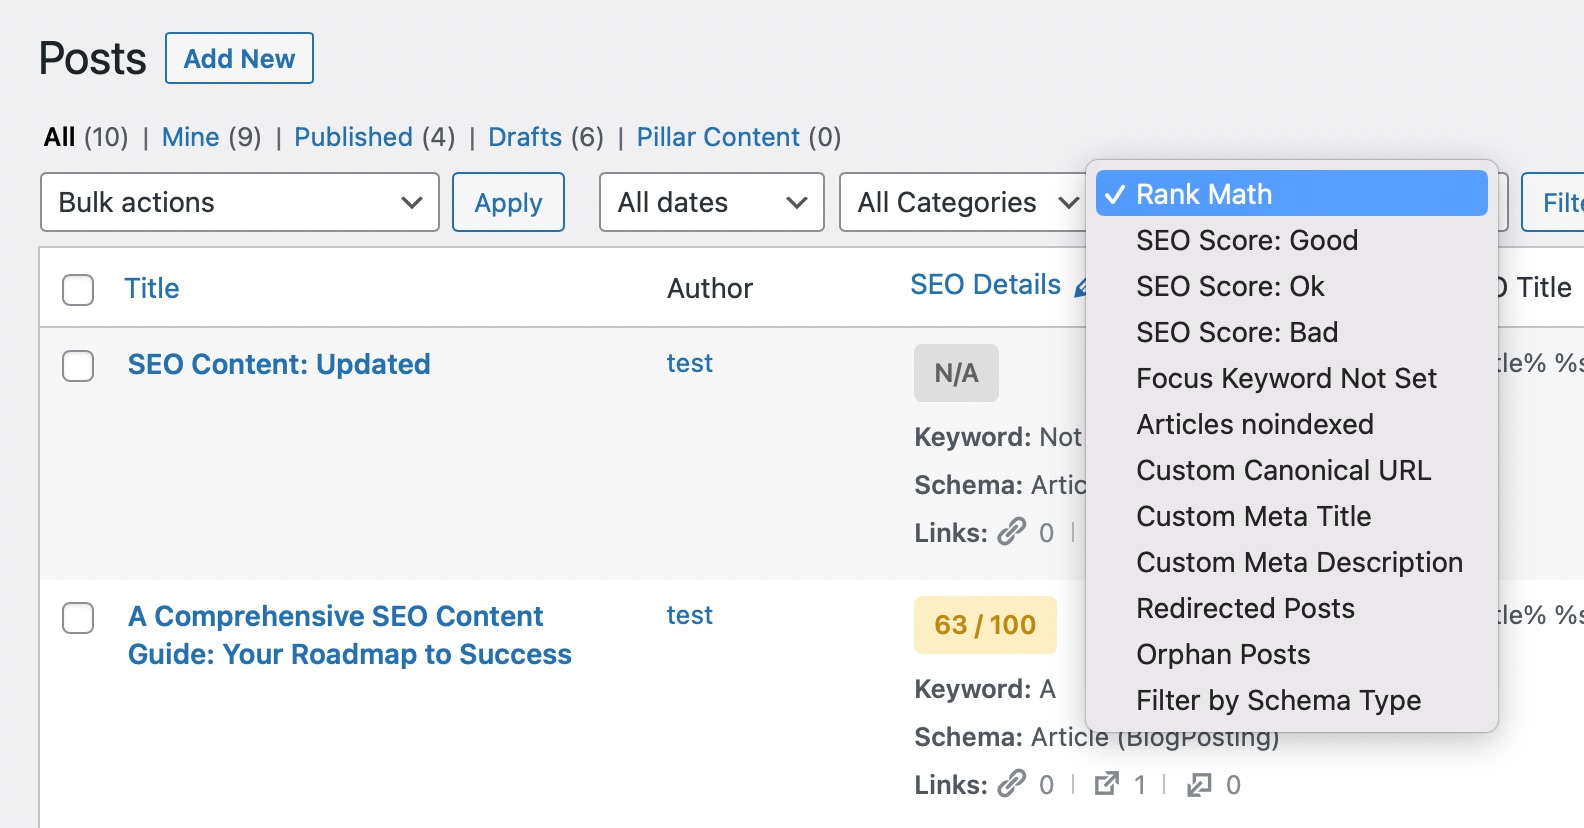
Task: Open the SEO Content: Updated post
Action: coord(279,364)
